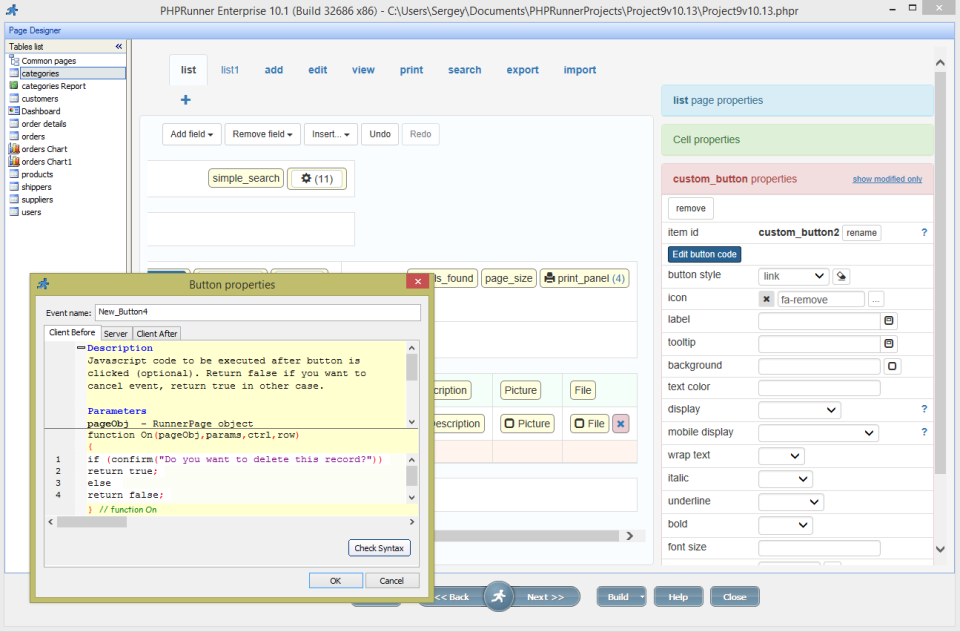Rename the custom_button2 item

pyautogui.click(x=861, y=233)
